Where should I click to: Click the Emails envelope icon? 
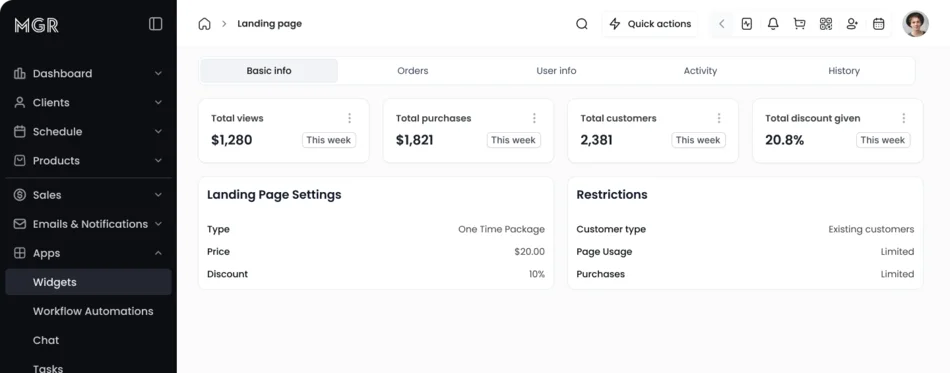tap(20, 224)
